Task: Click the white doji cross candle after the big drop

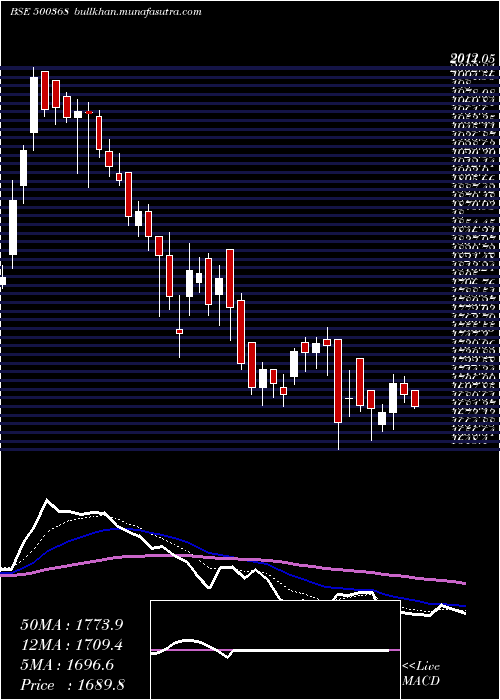Action: [x=349, y=398]
